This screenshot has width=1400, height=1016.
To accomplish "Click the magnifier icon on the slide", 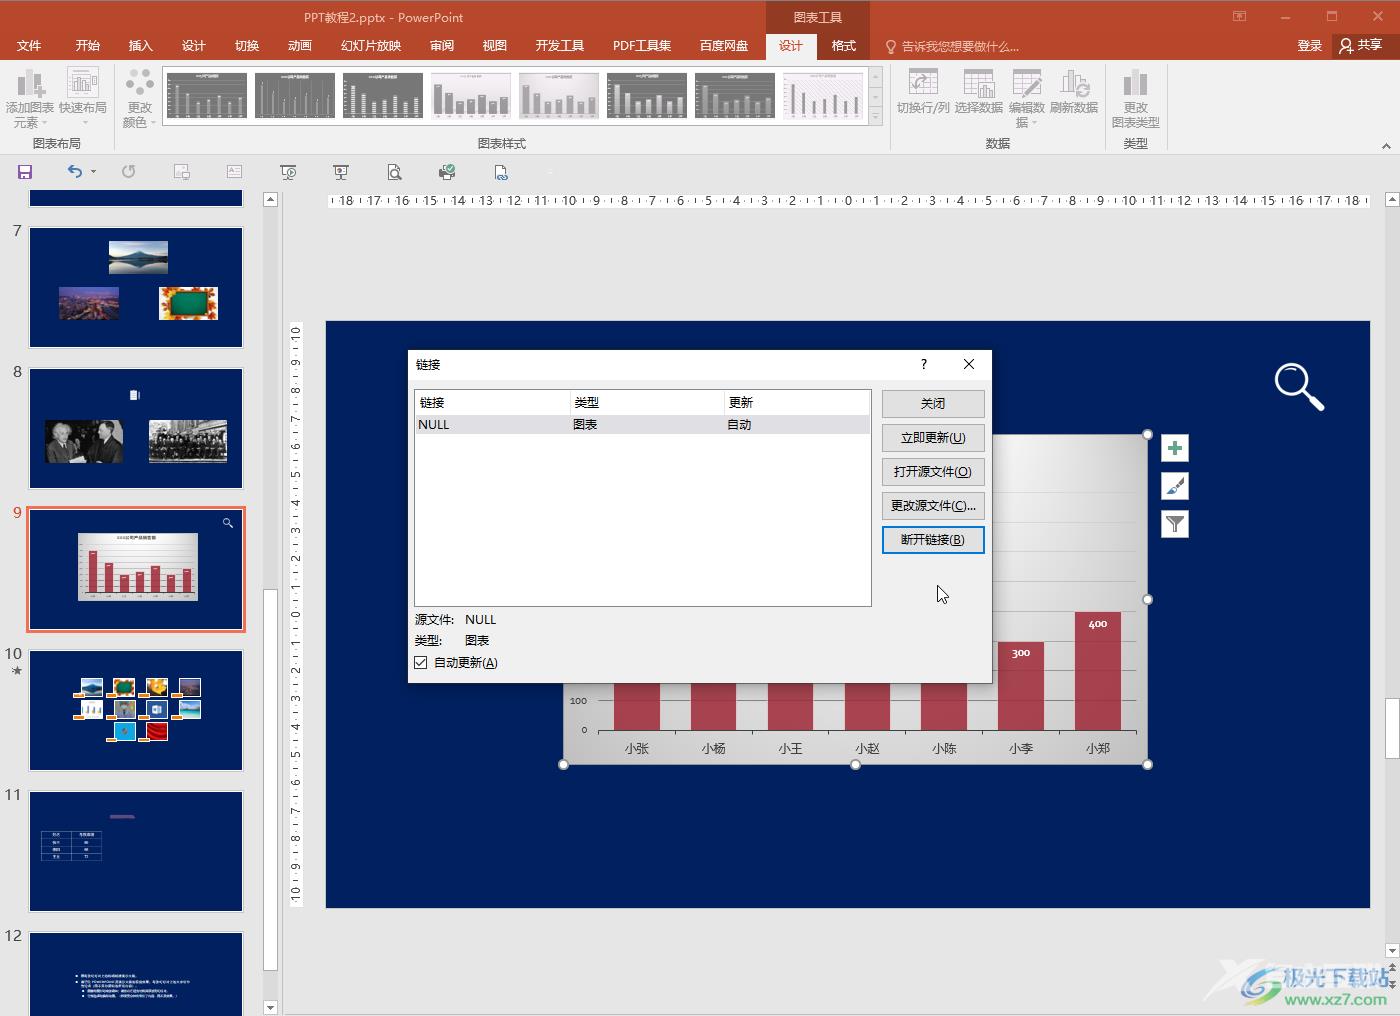I will coord(1299,387).
